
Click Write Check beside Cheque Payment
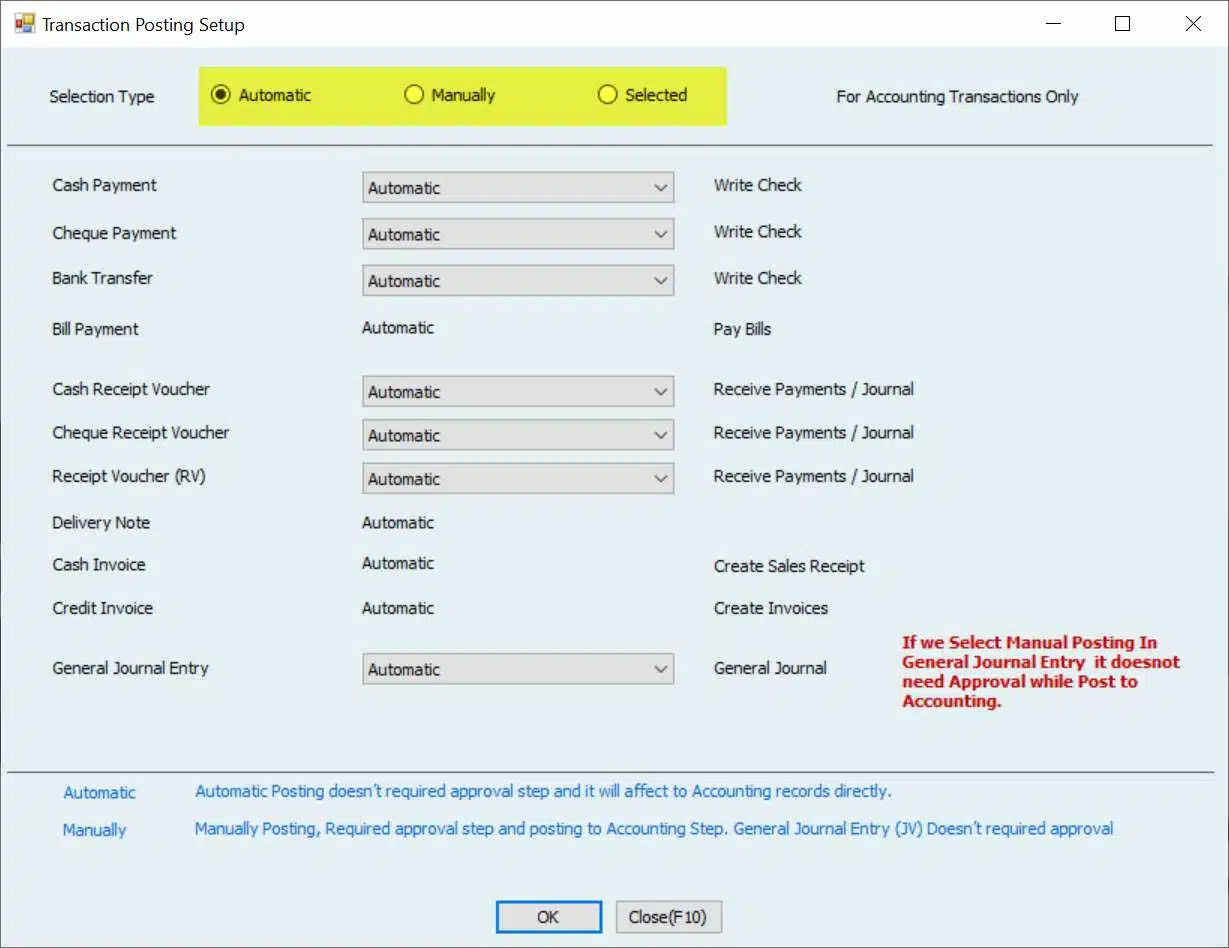[x=758, y=231]
